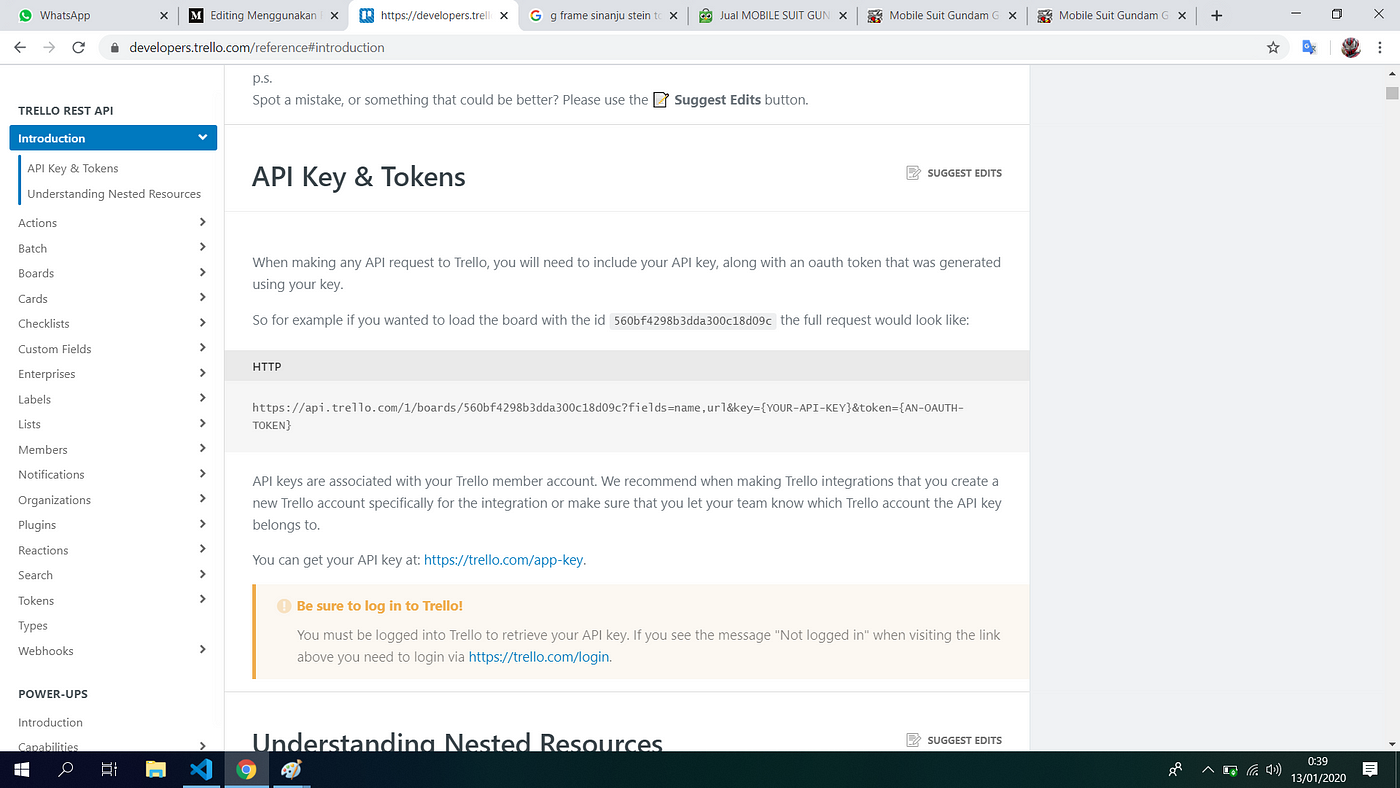Open the Google Translate extension icon
1400x788 pixels.
tap(1309, 47)
